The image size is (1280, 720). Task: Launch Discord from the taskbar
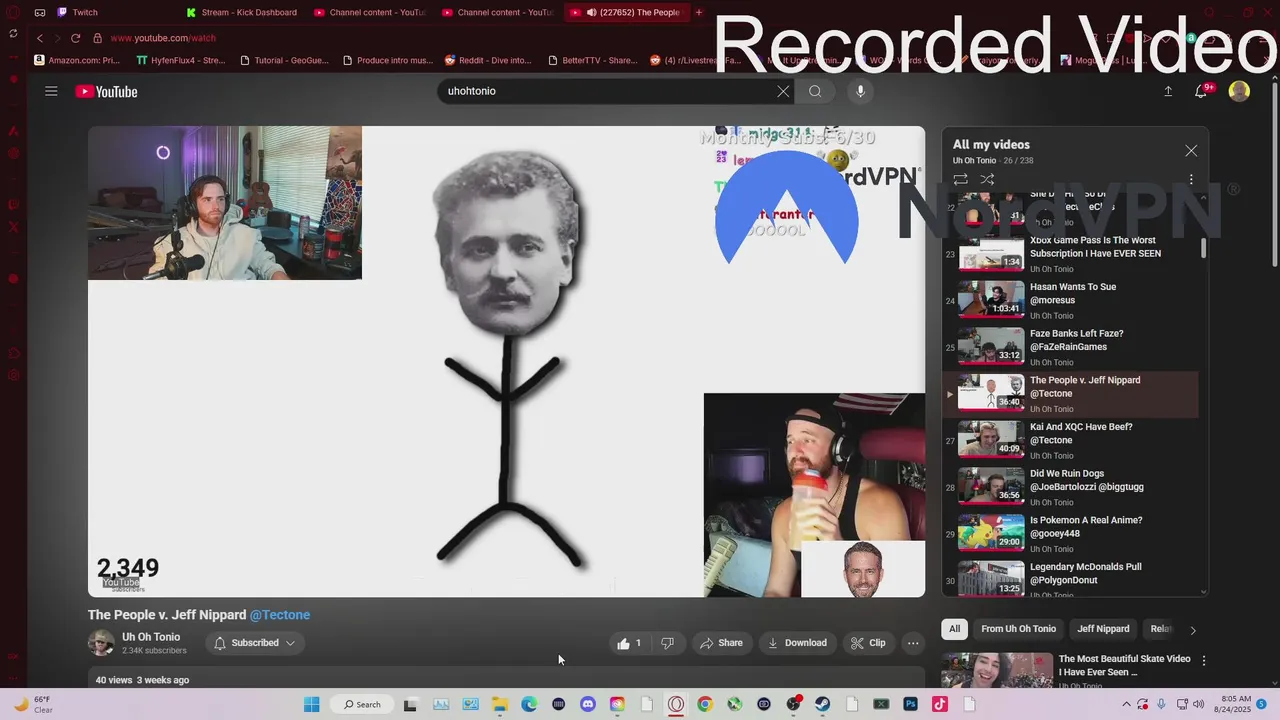pyautogui.click(x=588, y=704)
